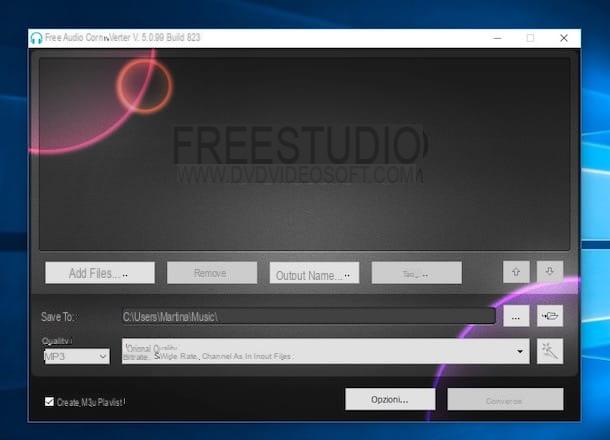The width and height of the screenshot is (610, 440).
Task: Toggle the Create M3u Playlist checkbox
Action: (49, 401)
